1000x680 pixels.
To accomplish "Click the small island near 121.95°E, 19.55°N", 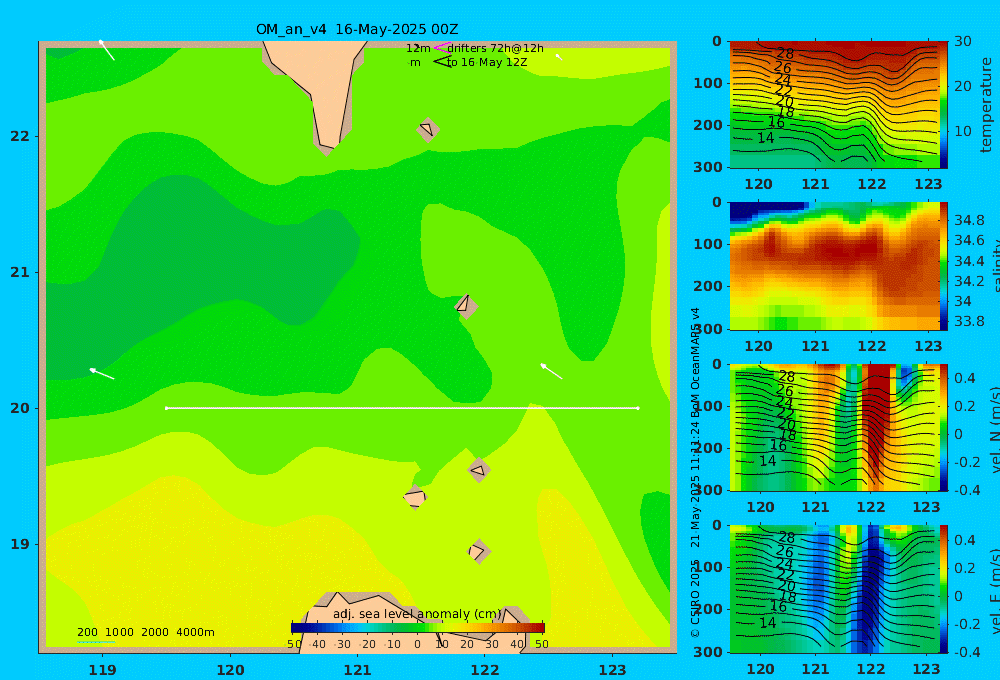I will (x=479, y=471).
